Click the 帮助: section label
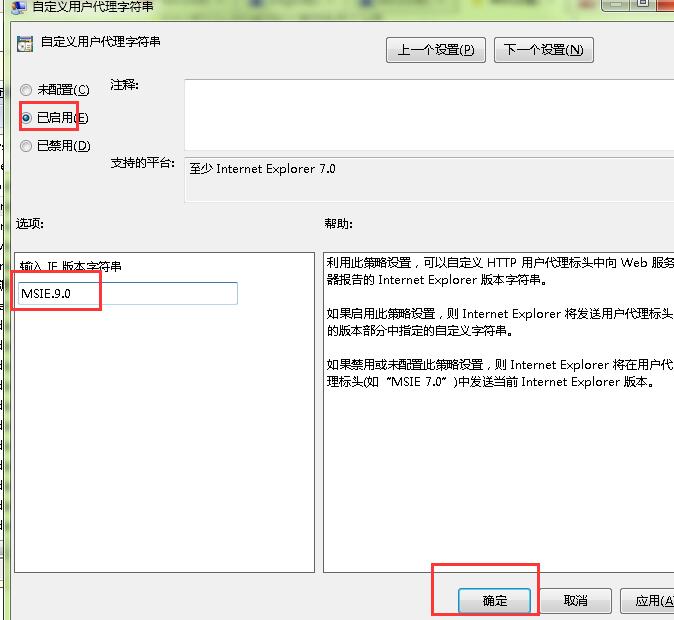 pyautogui.click(x=338, y=224)
